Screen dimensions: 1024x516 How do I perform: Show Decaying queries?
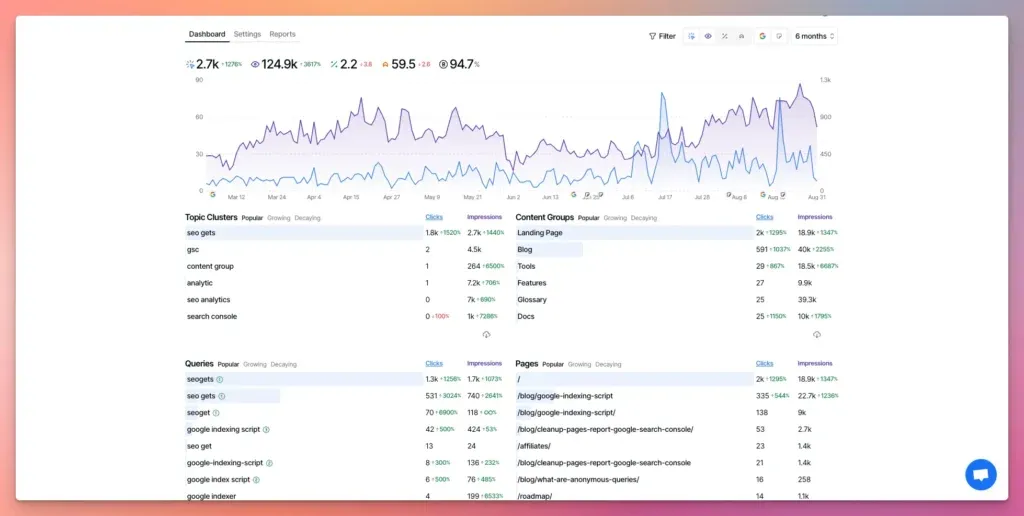(x=284, y=364)
